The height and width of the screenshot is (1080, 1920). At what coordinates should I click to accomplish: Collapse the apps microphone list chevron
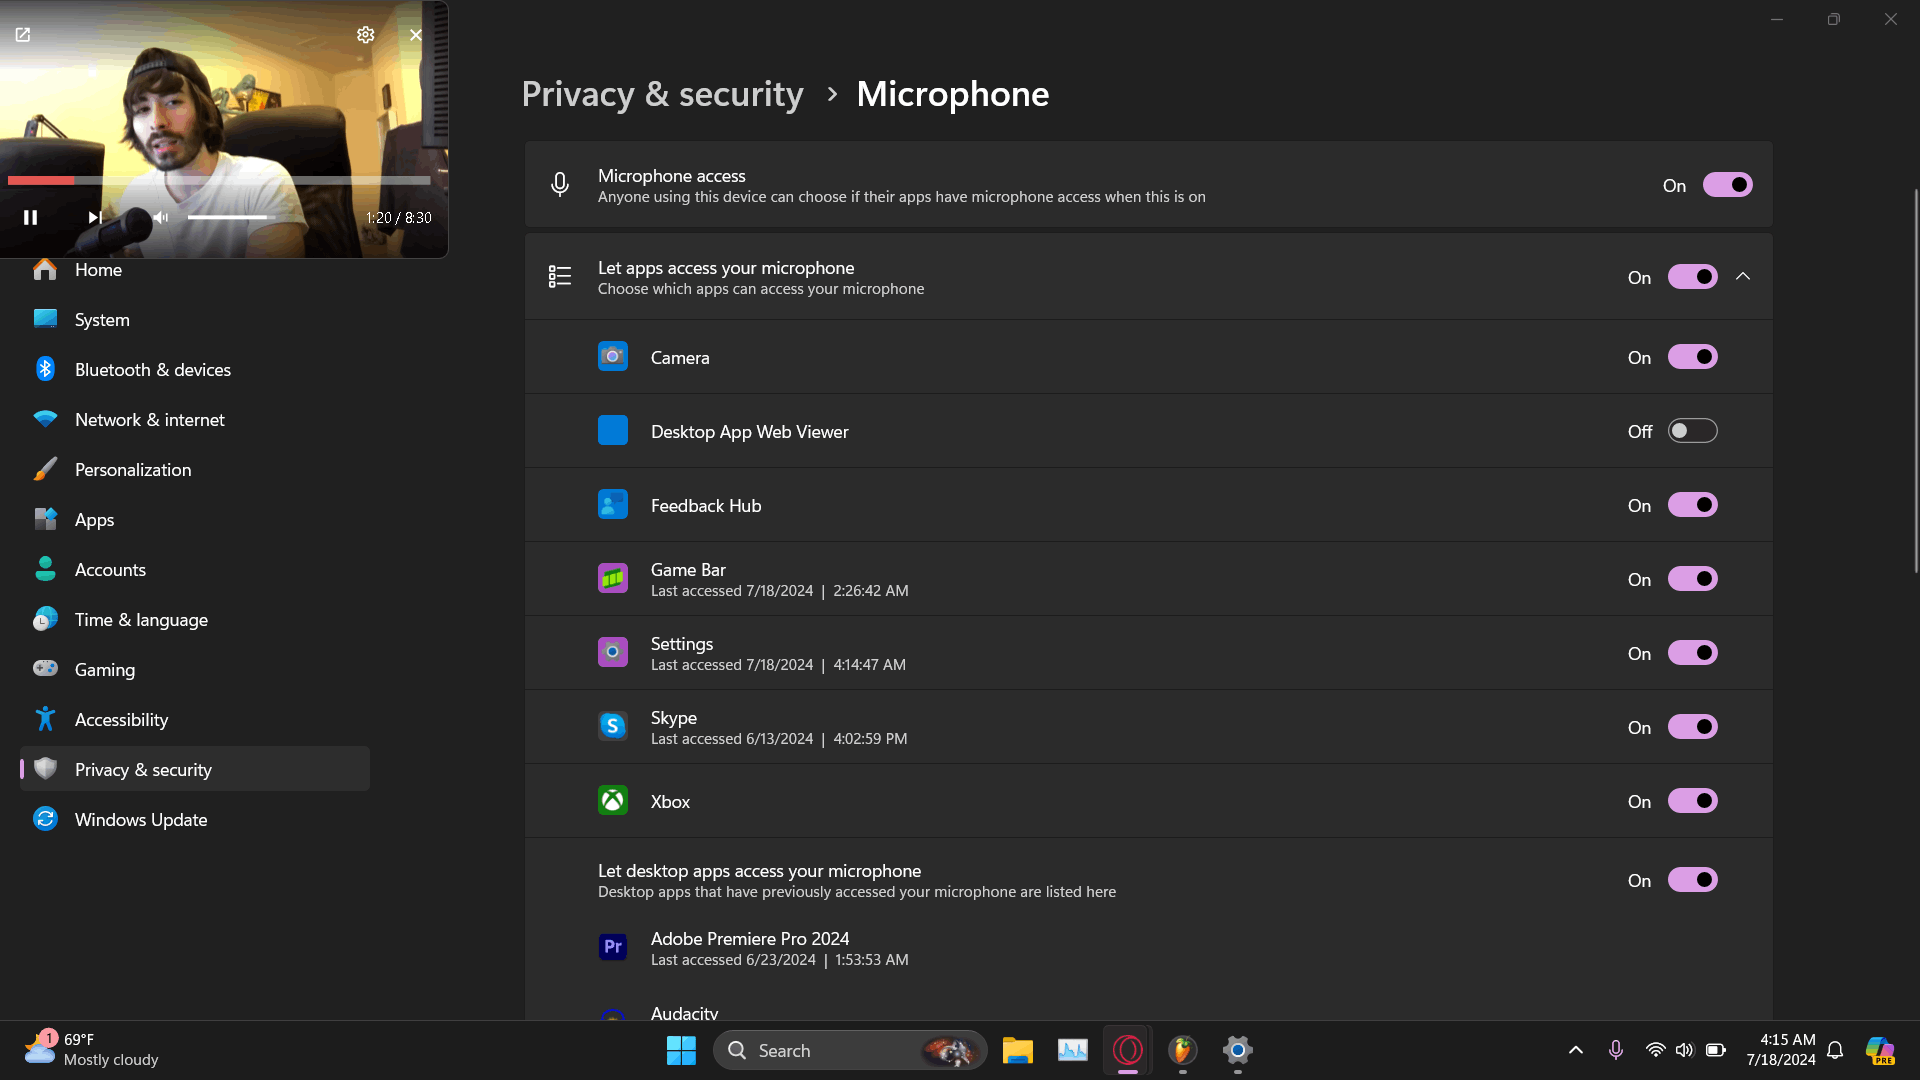click(x=1743, y=277)
